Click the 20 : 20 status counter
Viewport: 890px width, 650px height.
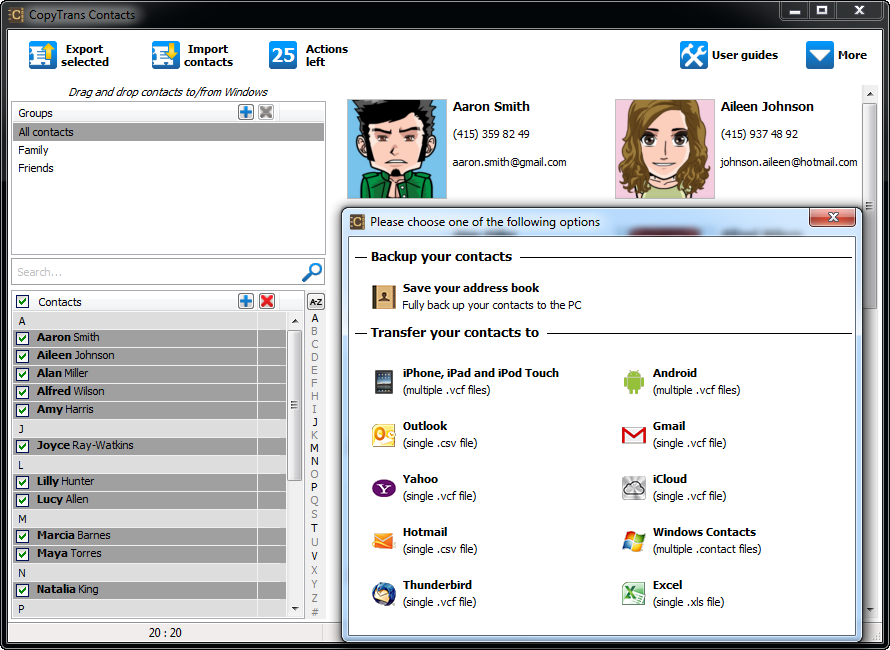(x=165, y=632)
